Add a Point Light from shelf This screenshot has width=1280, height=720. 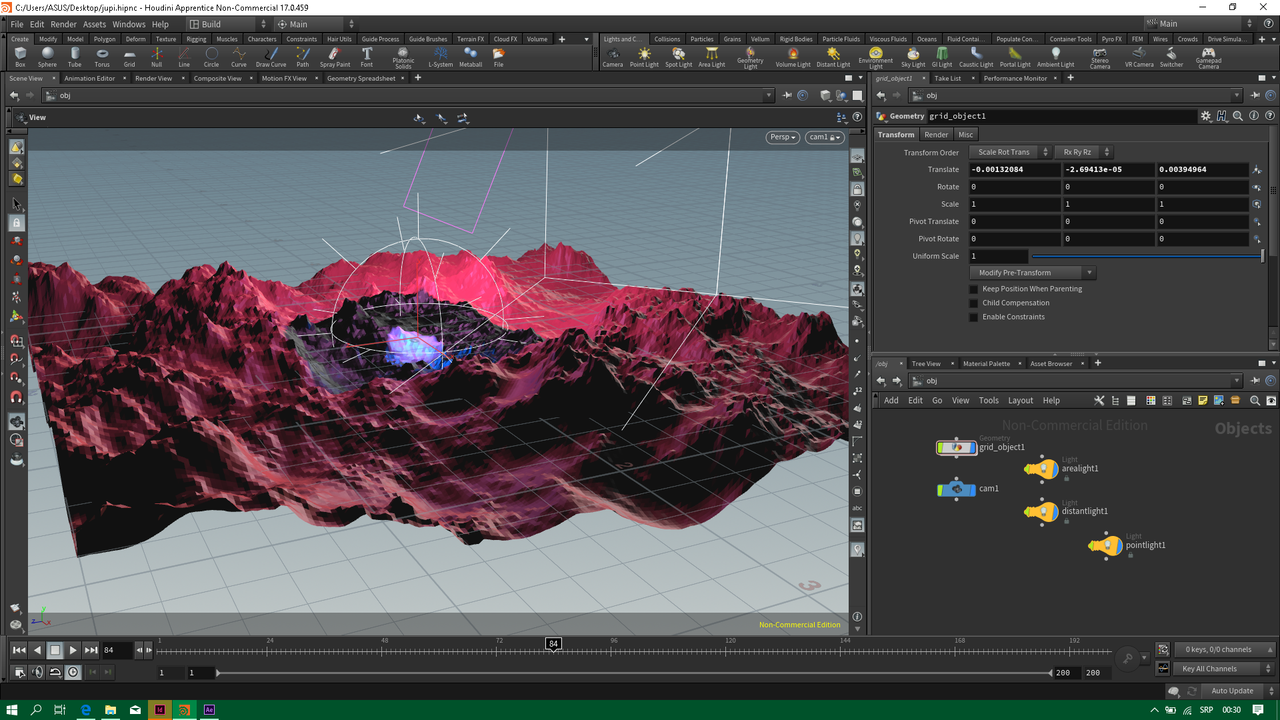[644, 57]
